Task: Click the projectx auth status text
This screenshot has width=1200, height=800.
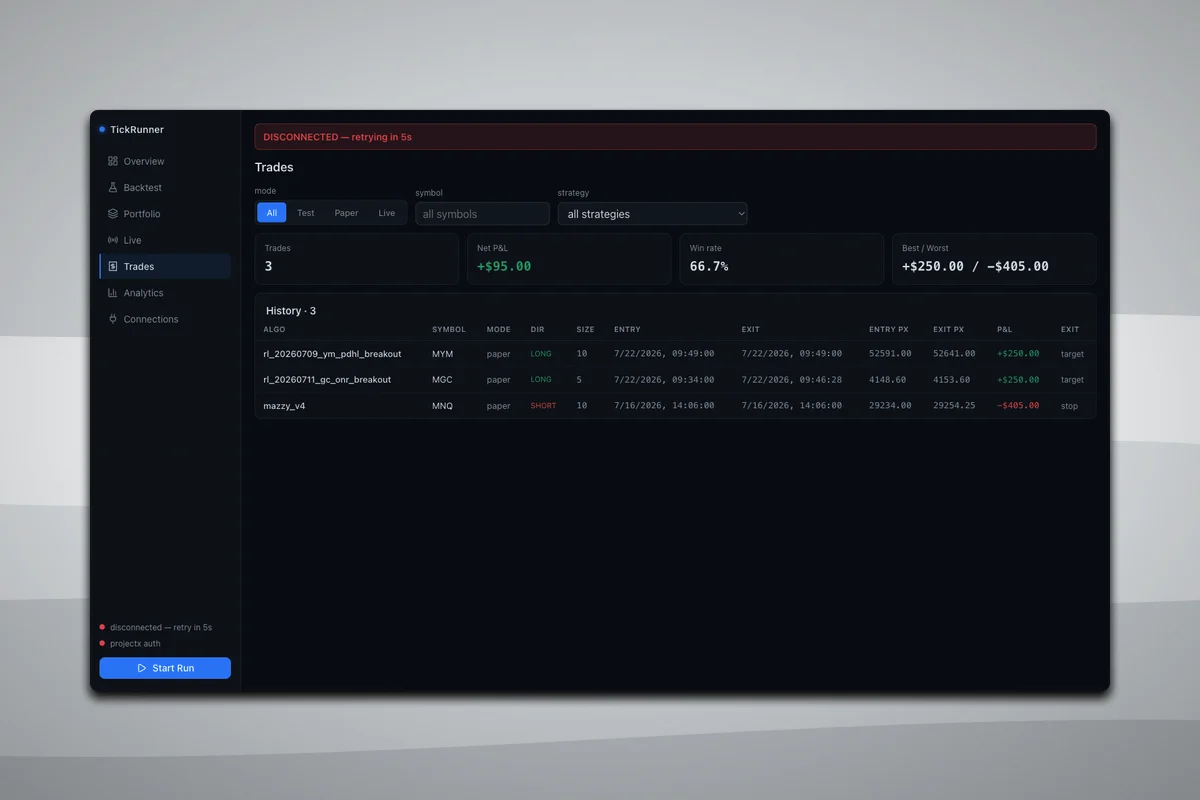Action: pos(135,643)
